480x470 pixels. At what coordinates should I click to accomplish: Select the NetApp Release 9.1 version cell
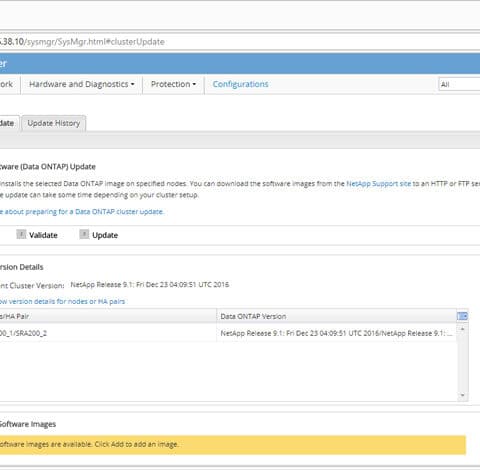(336, 333)
